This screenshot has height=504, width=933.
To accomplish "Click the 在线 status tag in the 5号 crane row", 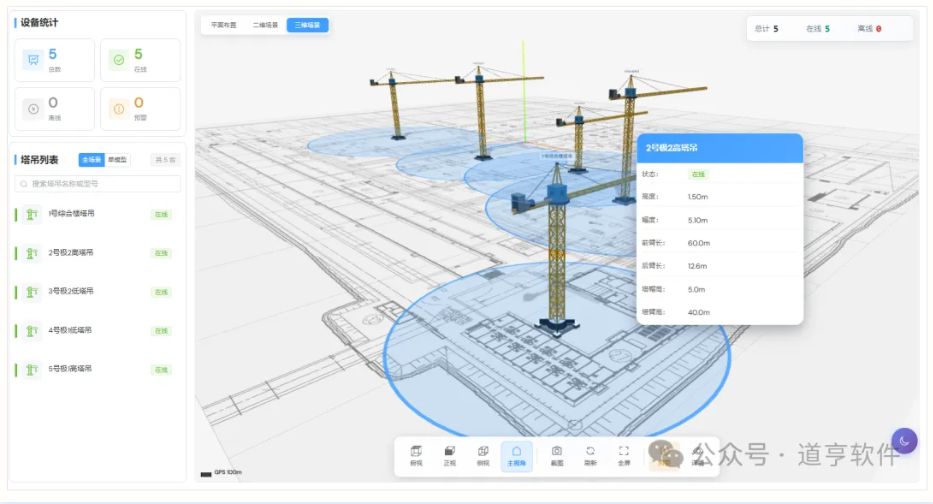I will pyautogui.click(x=161, y=370).
